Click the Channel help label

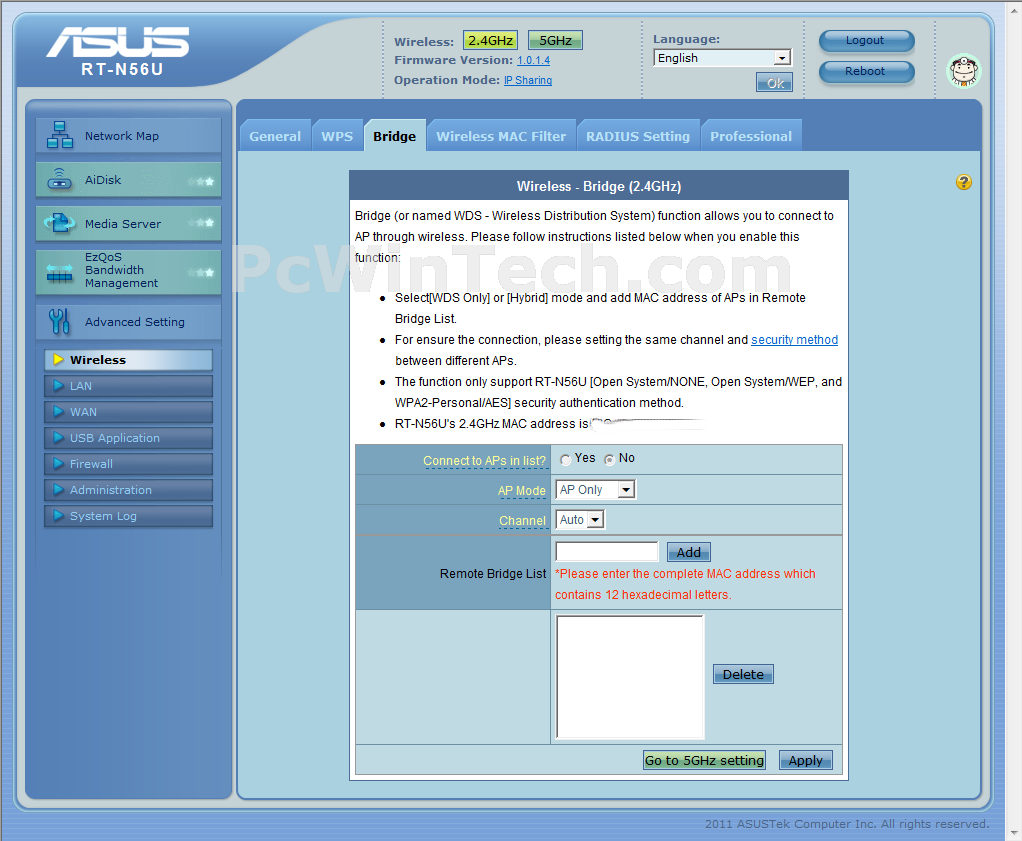[522, 520]
